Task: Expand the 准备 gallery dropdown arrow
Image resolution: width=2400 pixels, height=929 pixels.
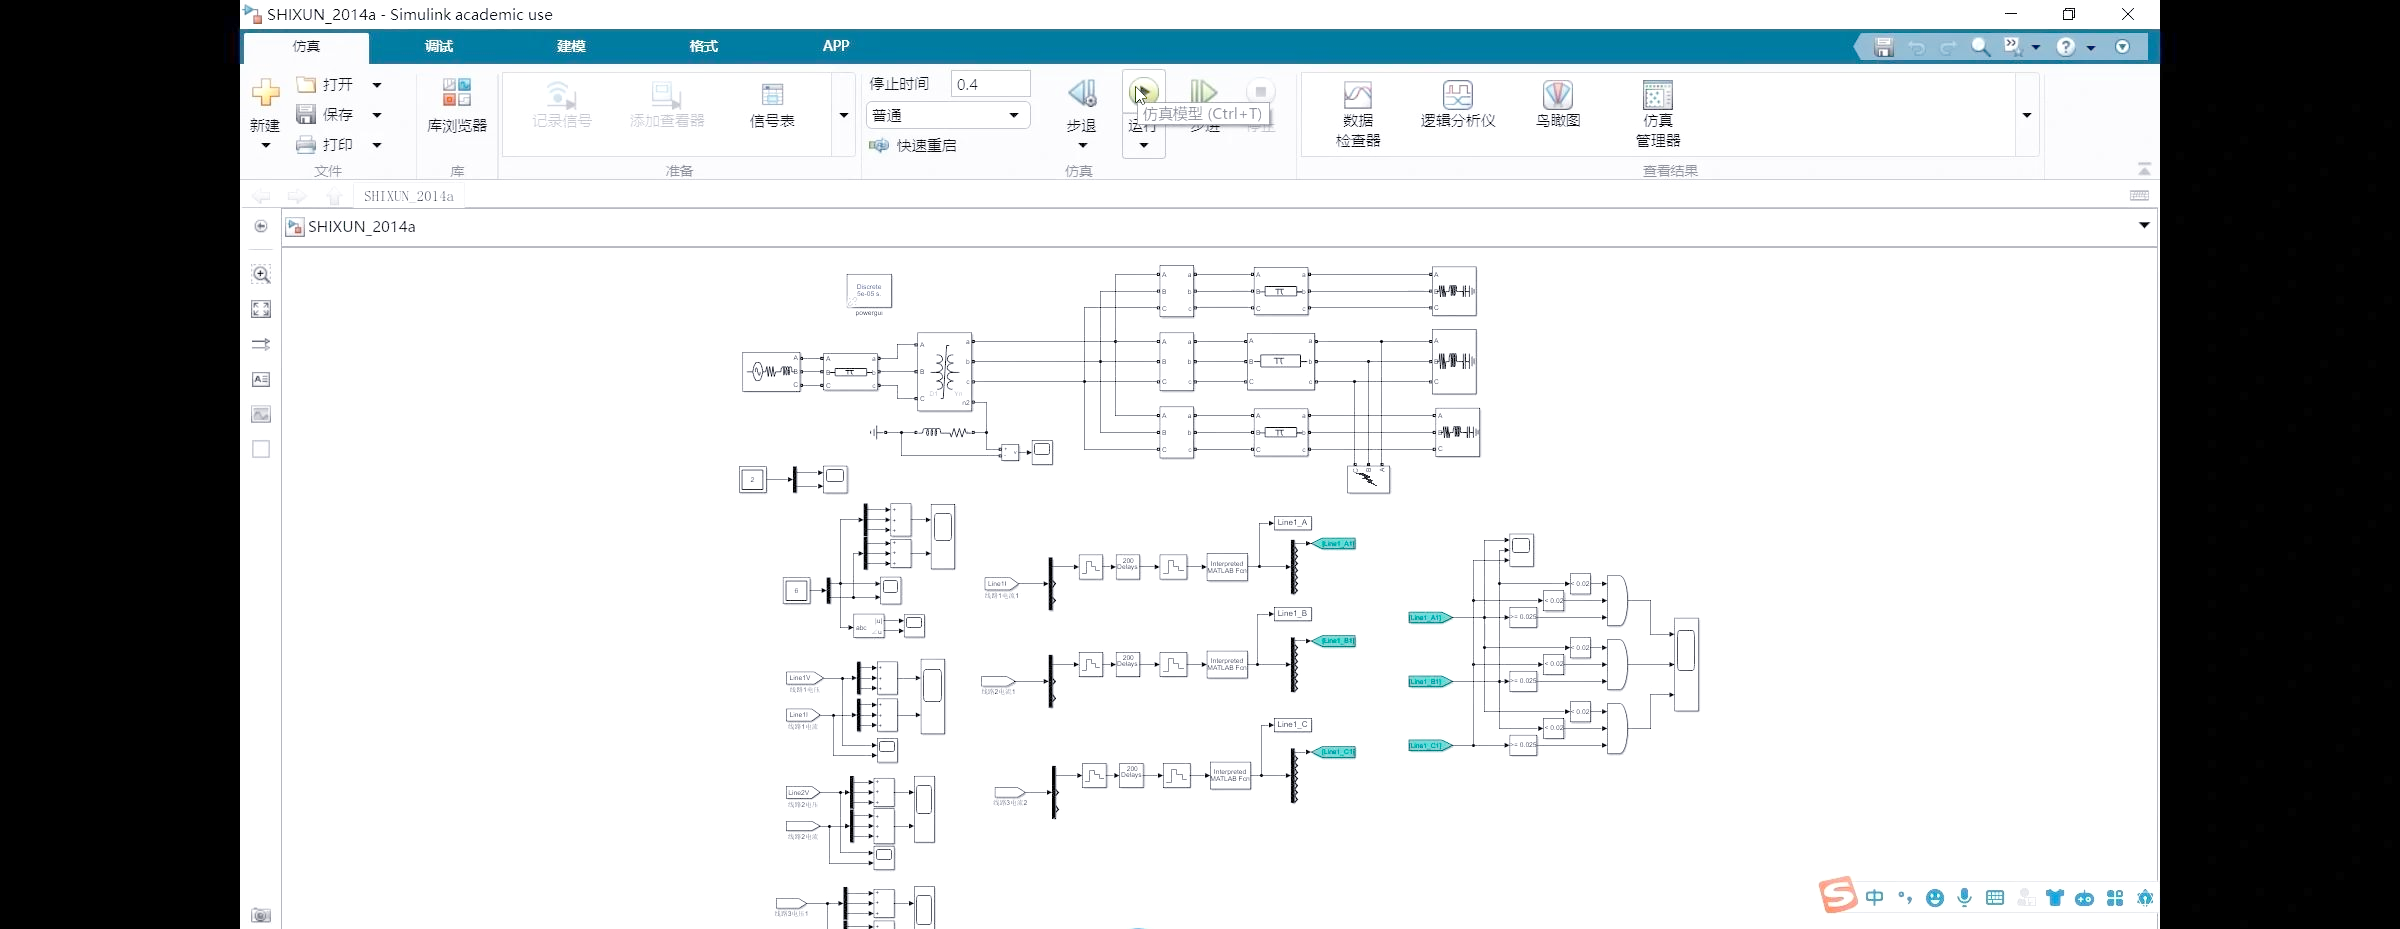Action: click(844, 115)
